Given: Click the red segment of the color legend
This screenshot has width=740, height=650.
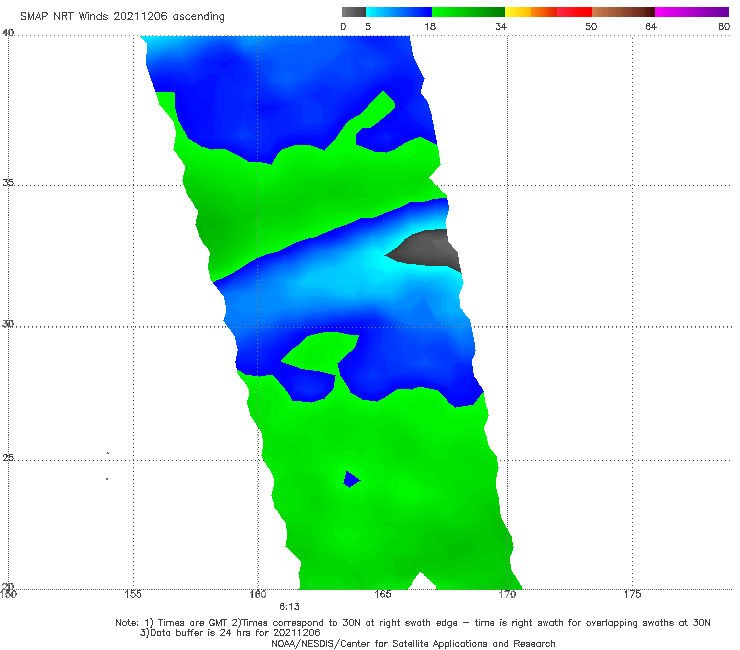Looking at the screenshot, I should pyautogui.click(x=574, y=12).
